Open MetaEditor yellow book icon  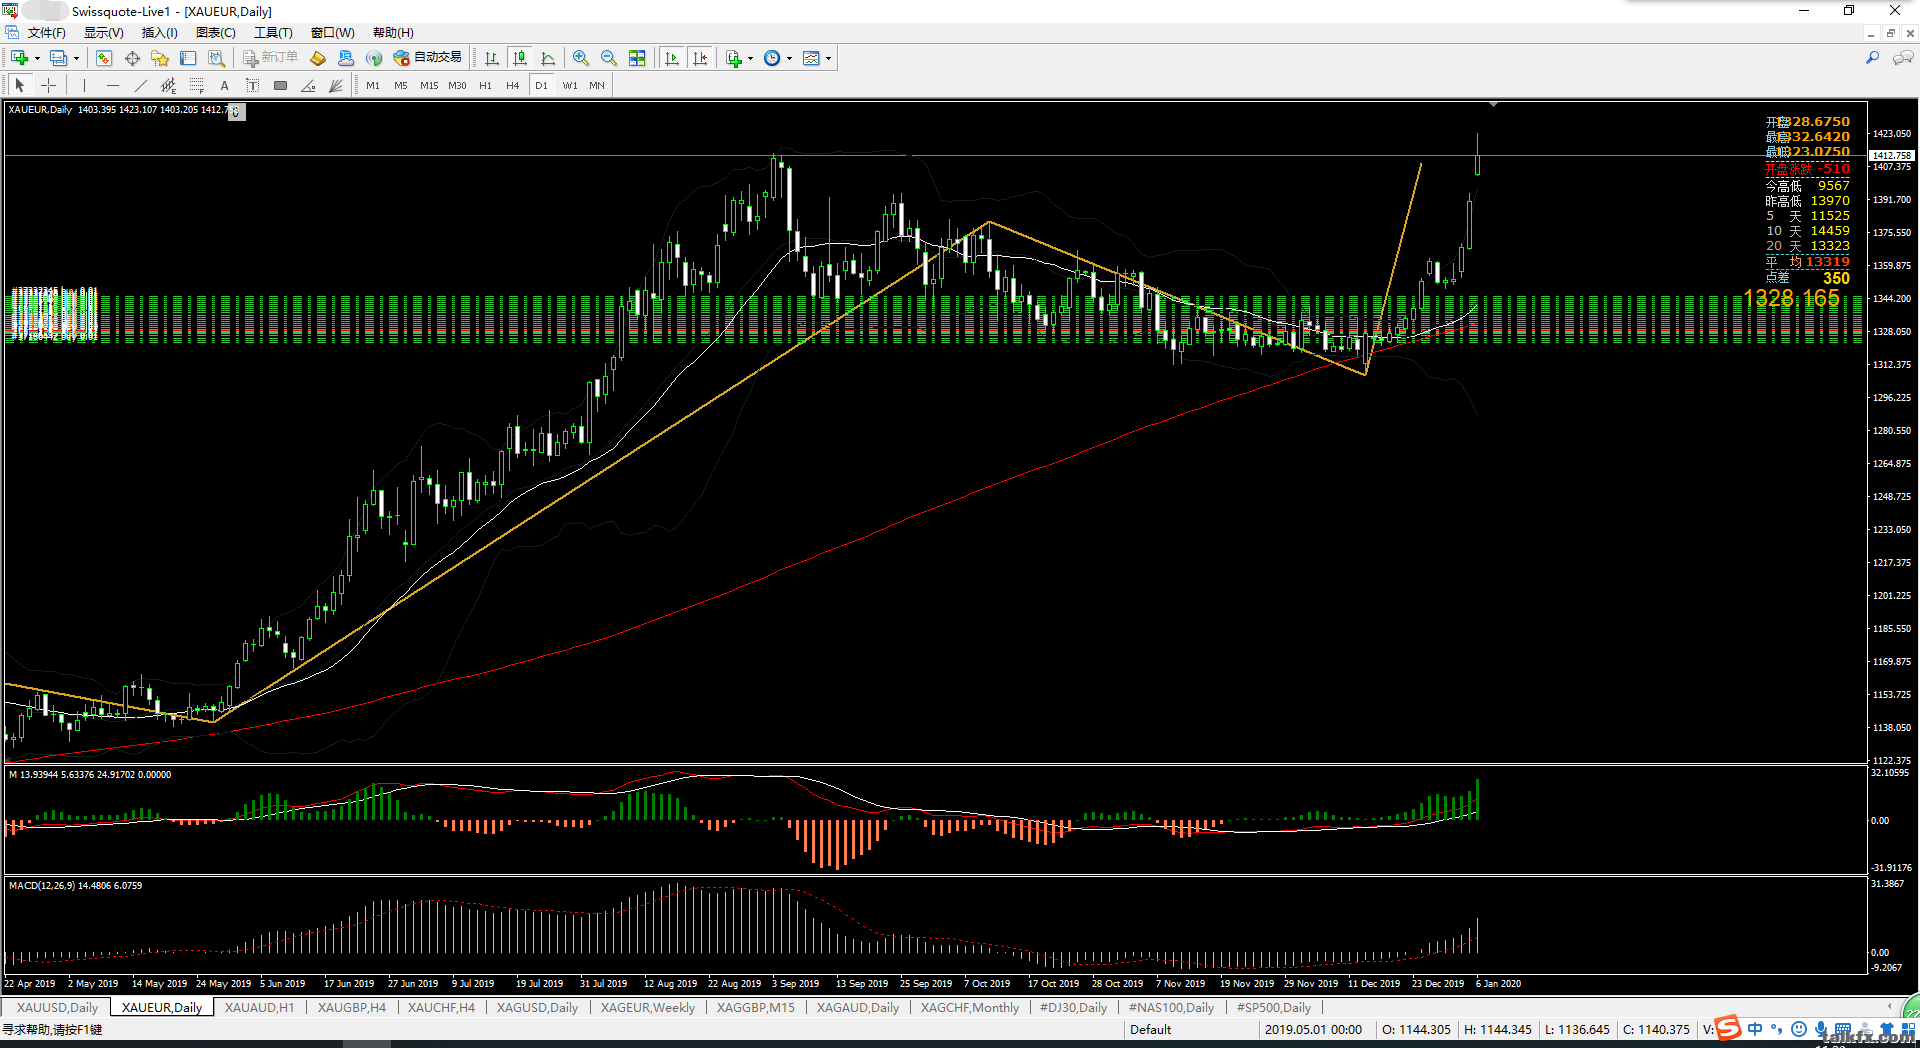click(x=318, y=58)
